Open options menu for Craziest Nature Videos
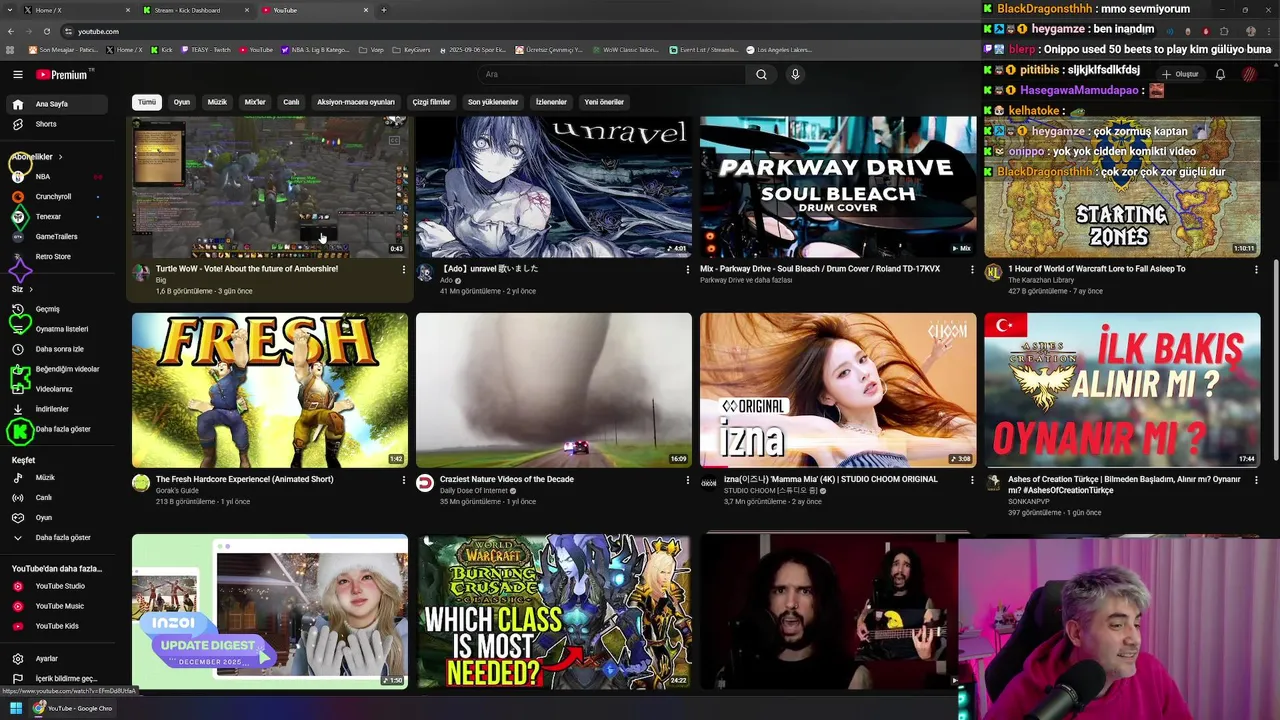Image resolution: width=1280 pixels, height=720 pixels. [x=688, y=480]
